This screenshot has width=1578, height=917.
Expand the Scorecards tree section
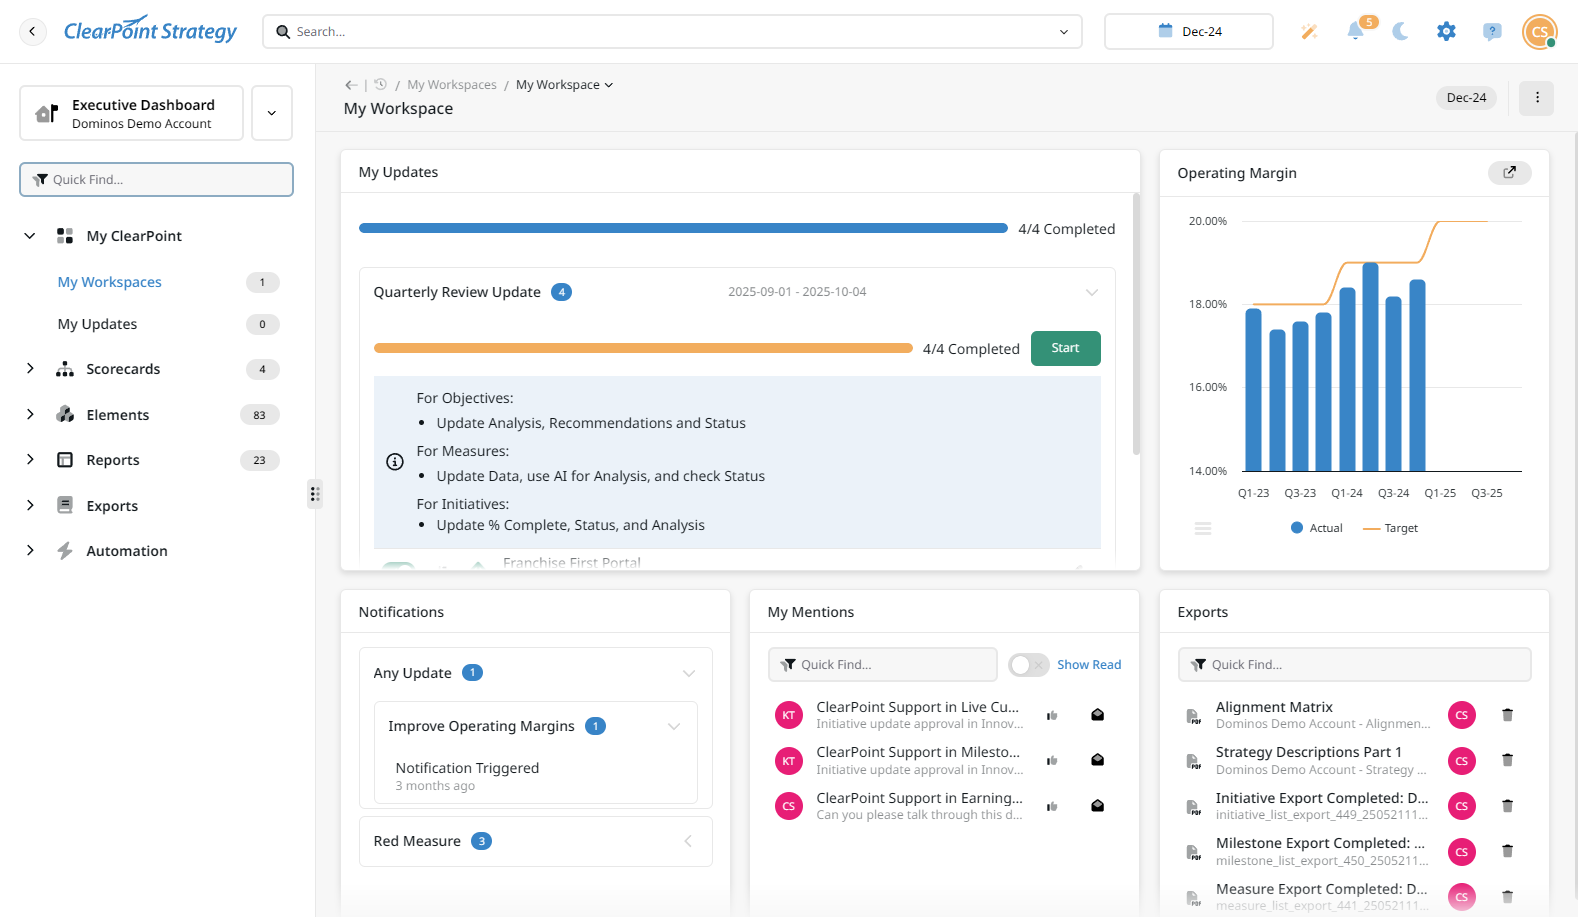point(30,369)
